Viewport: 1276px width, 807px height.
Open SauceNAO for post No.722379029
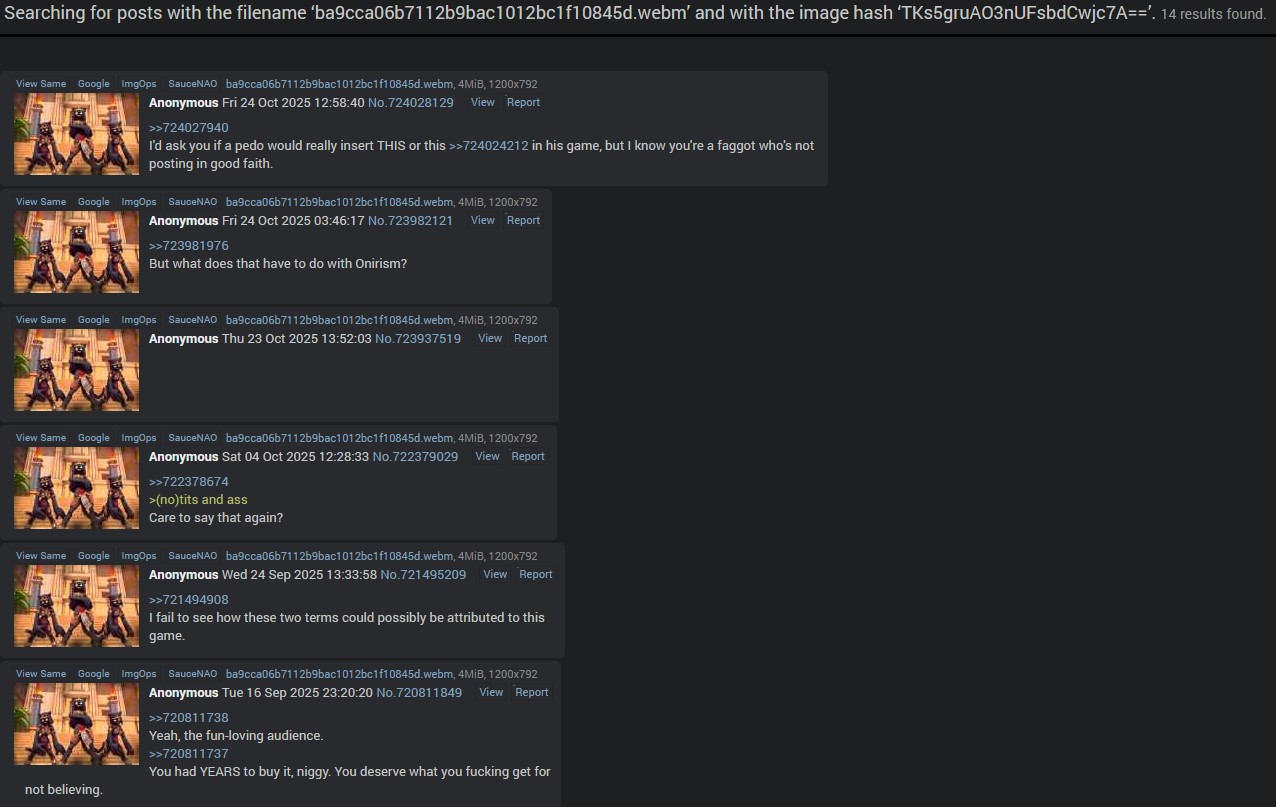192,438
